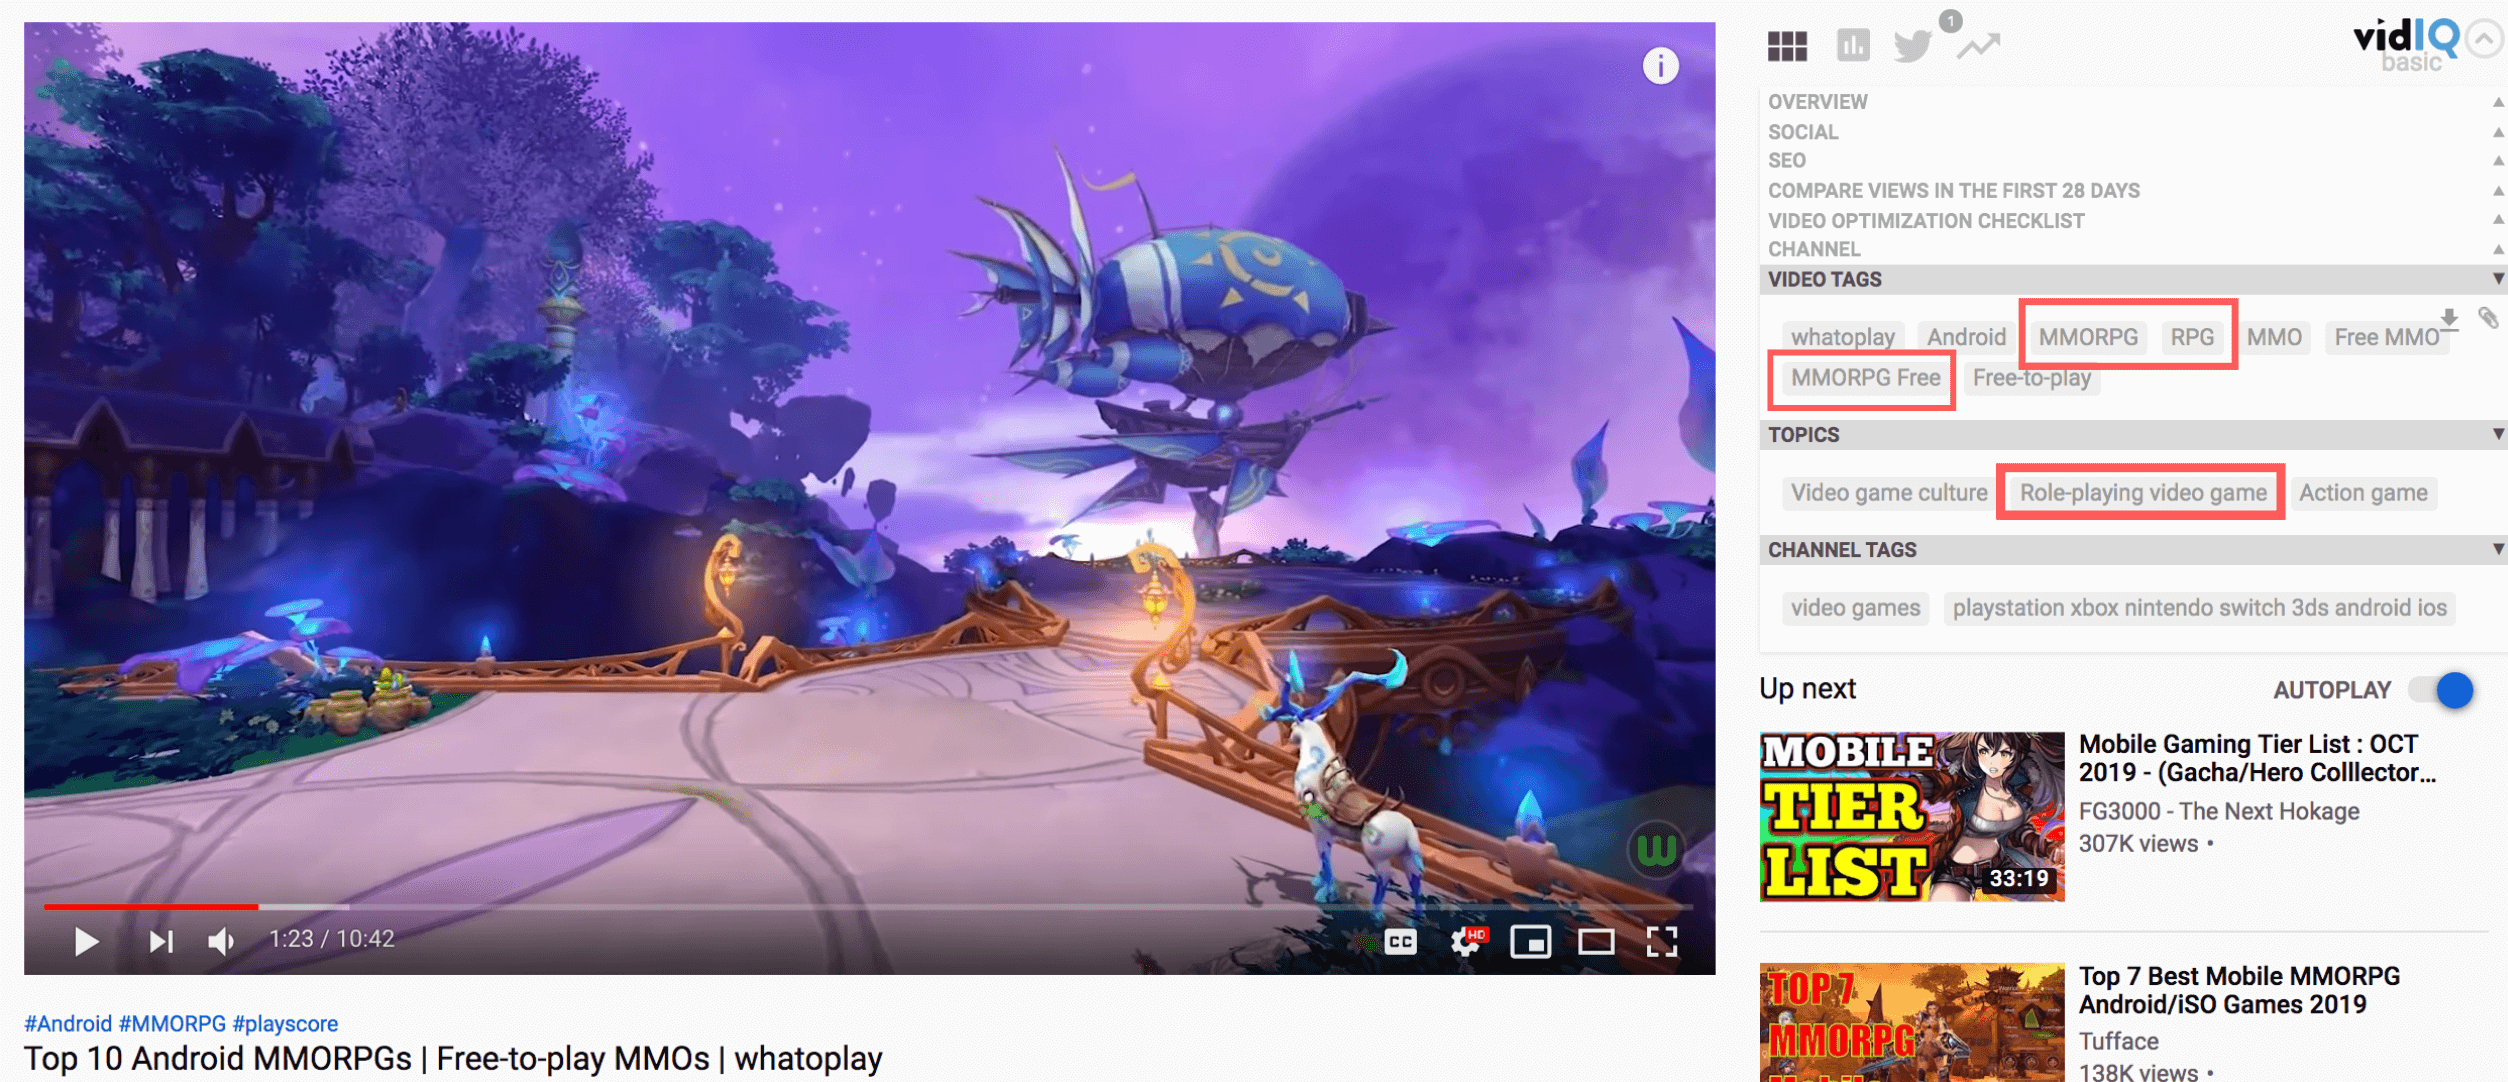Image resolution: width=2508 pixels, height=1082 pixels.
Task: Enable theater mode view
Action: pyautogui.click(x=1596, y=941)
